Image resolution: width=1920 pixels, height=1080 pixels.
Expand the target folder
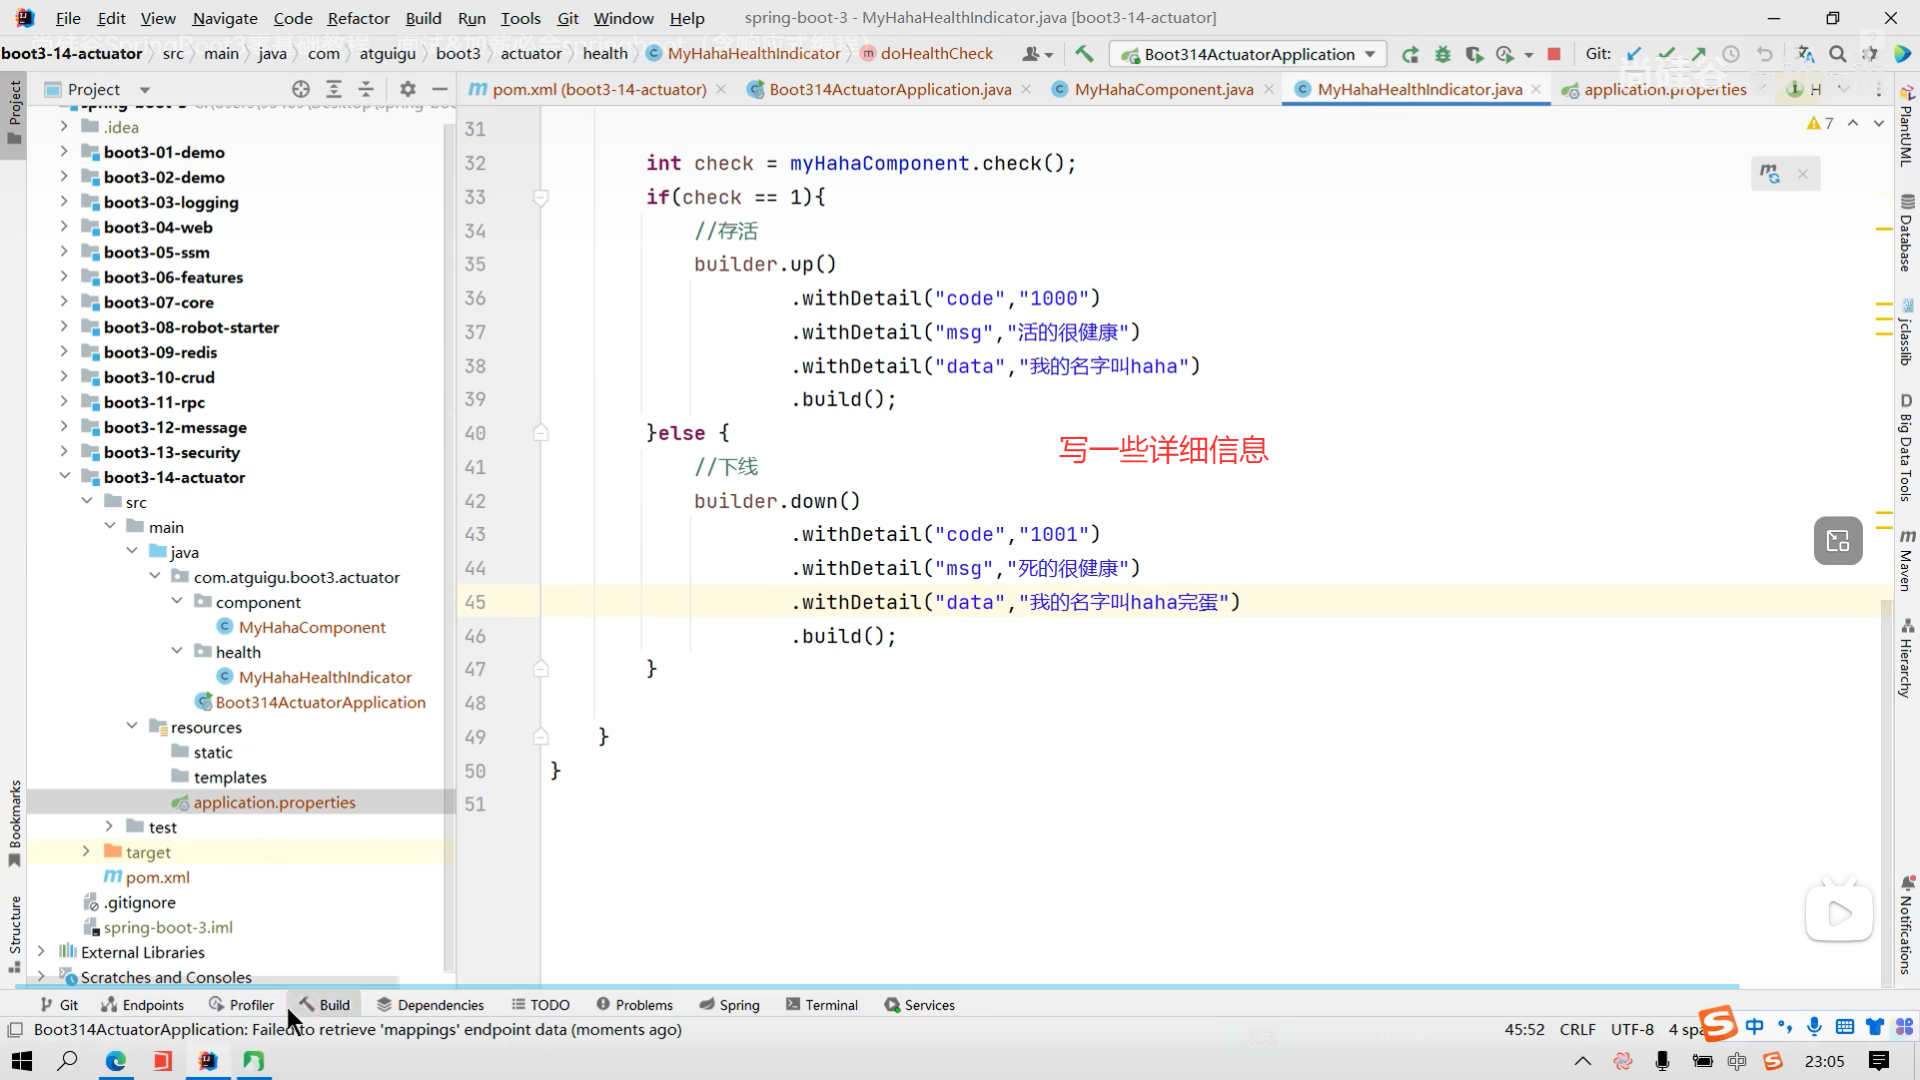tap(86, 852)
